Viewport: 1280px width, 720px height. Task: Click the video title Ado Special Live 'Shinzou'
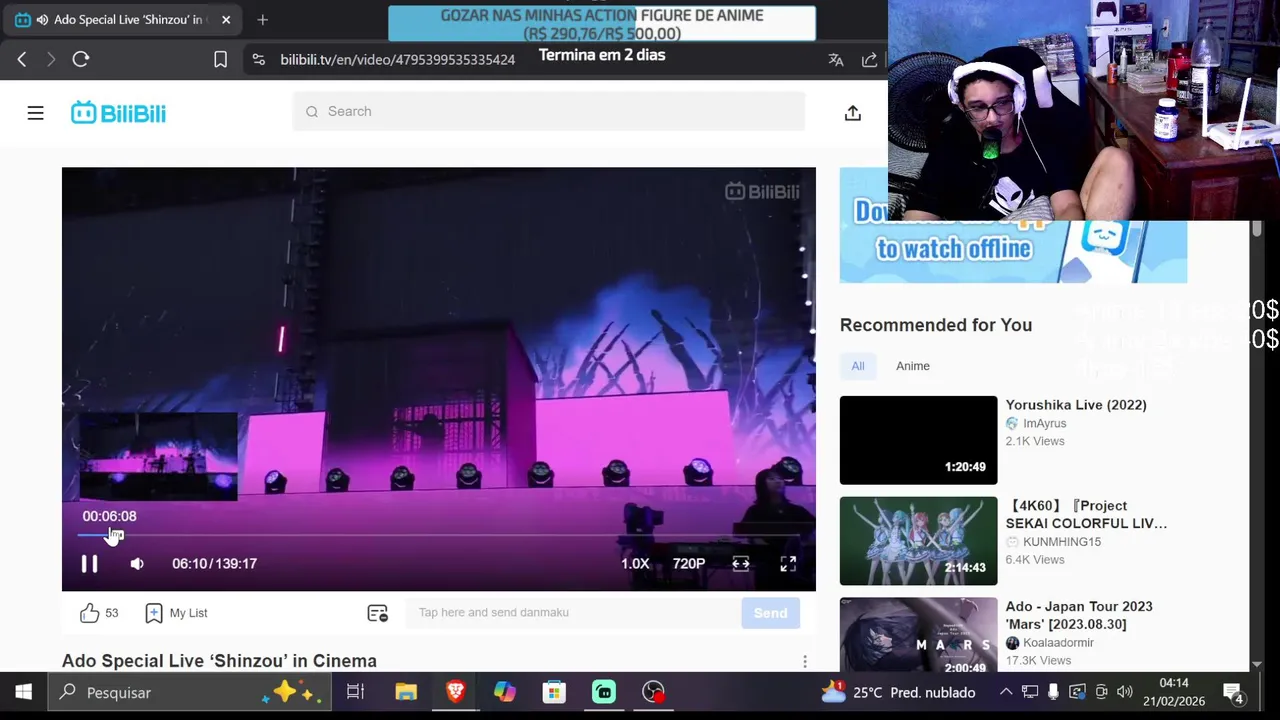pos(219,661)
